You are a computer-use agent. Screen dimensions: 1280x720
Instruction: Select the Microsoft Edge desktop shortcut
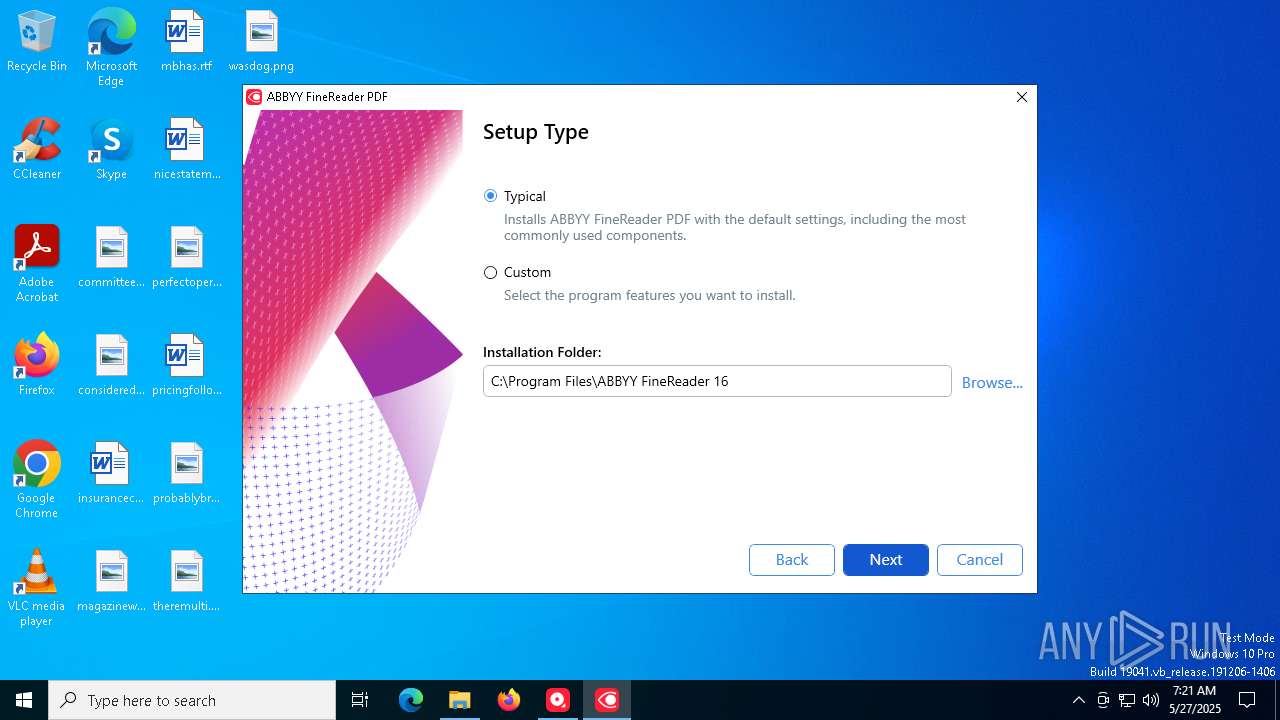[111, 47]
